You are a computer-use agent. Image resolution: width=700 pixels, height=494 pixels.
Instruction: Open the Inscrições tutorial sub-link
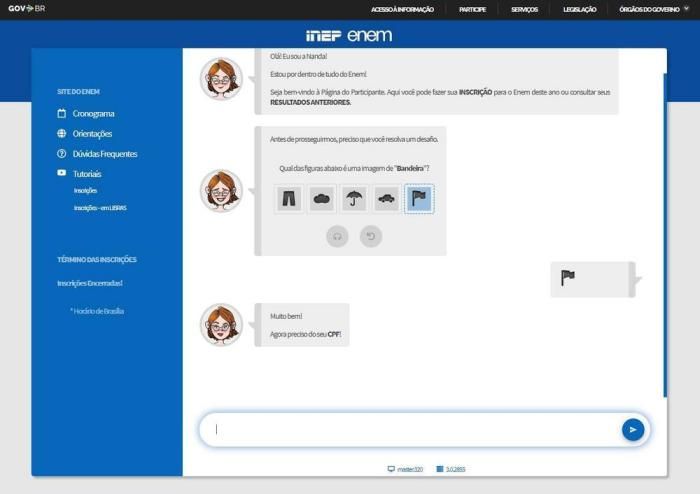[85, 191]
